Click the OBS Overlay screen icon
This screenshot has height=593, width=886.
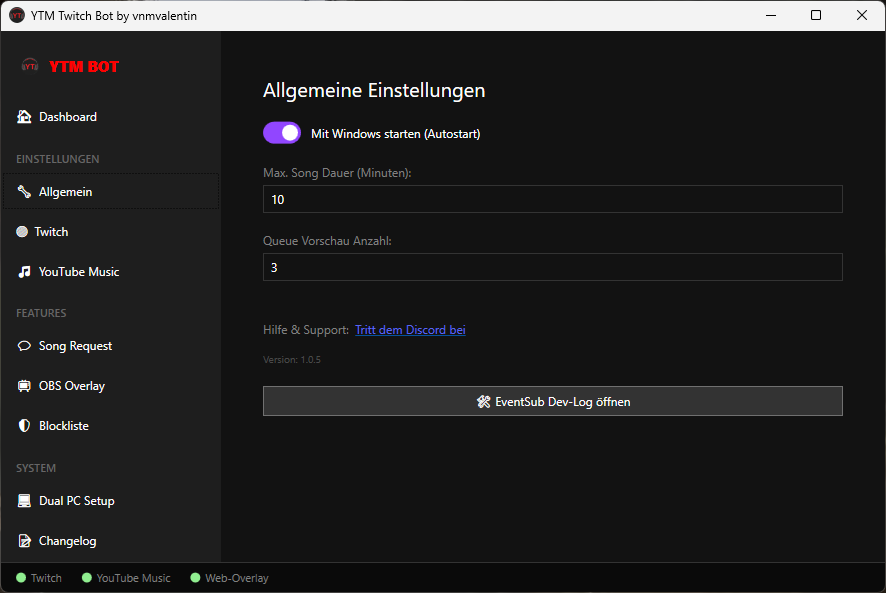[24, 386]
